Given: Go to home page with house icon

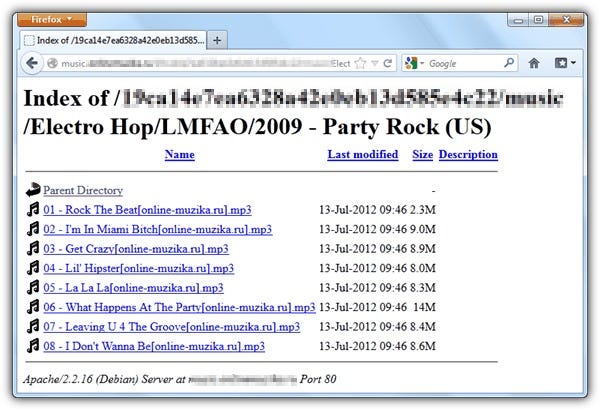Looking at the screenshot, I should point(534,63).
